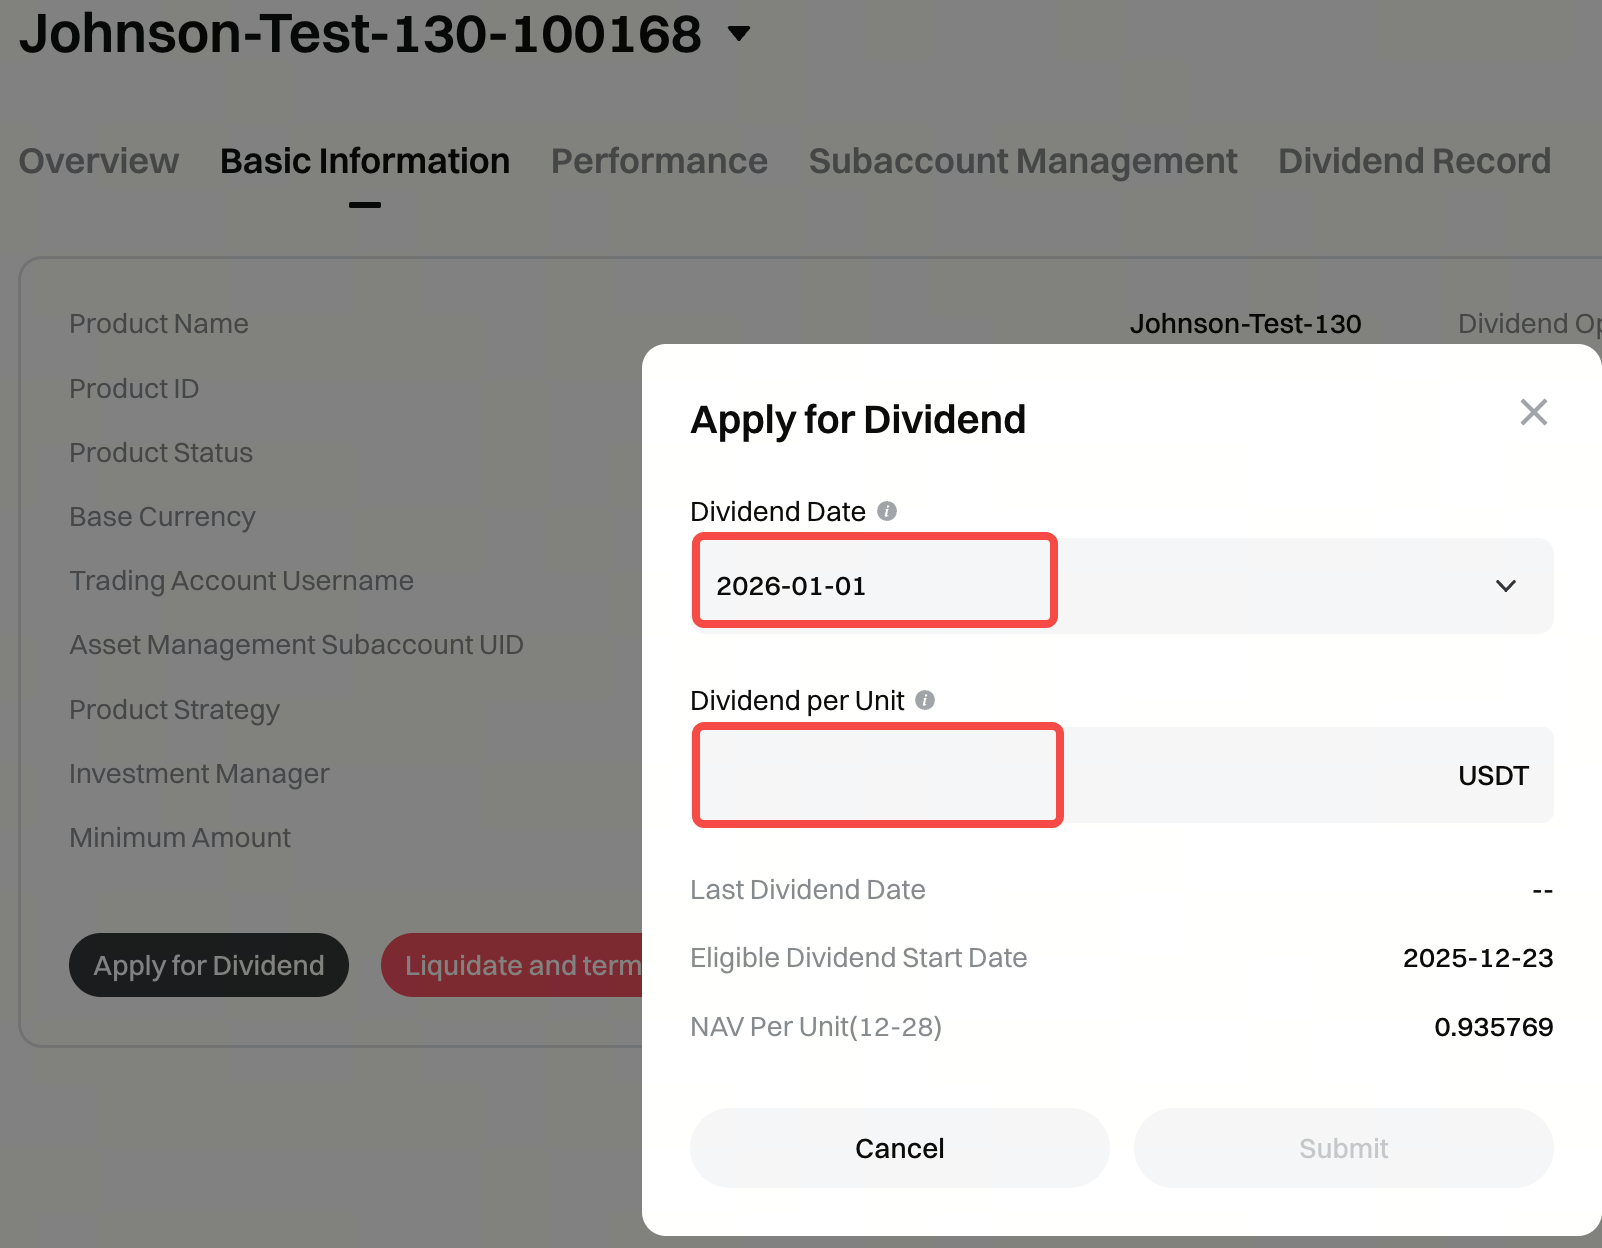Viewport: 1602px width, 1248px height.
Task: View the Dividend Record tab
Action: (1414, 161)
